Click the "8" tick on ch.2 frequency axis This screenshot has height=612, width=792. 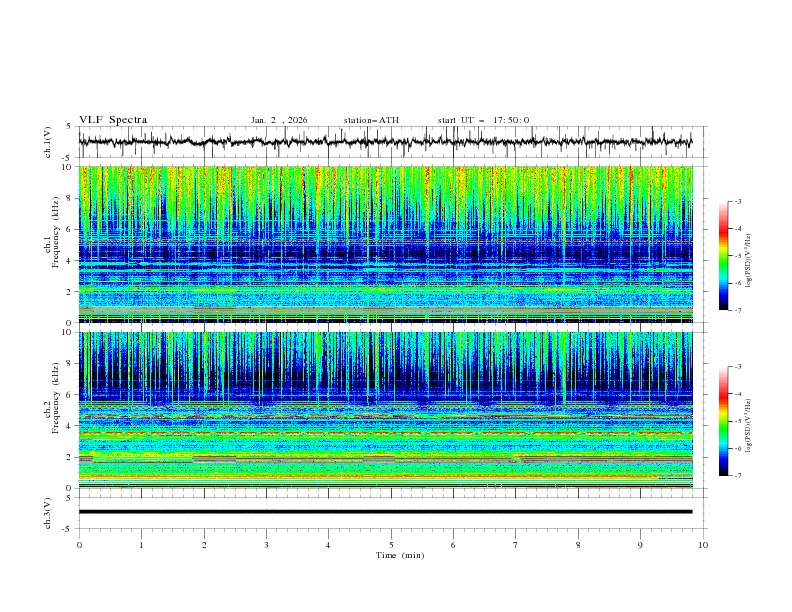[x=70, y=364]
